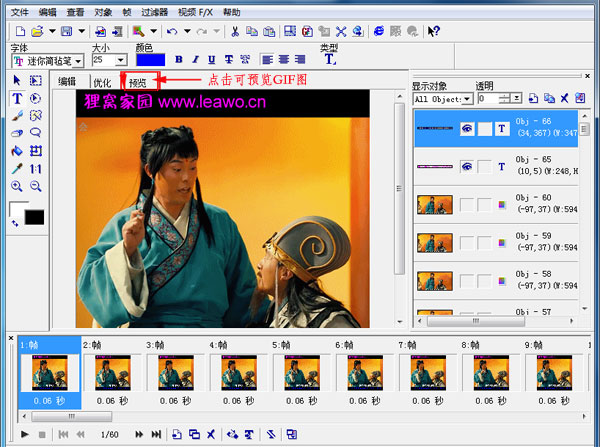Click the Cut scissors icon
The image size is (600, 447).
[235, 31]
